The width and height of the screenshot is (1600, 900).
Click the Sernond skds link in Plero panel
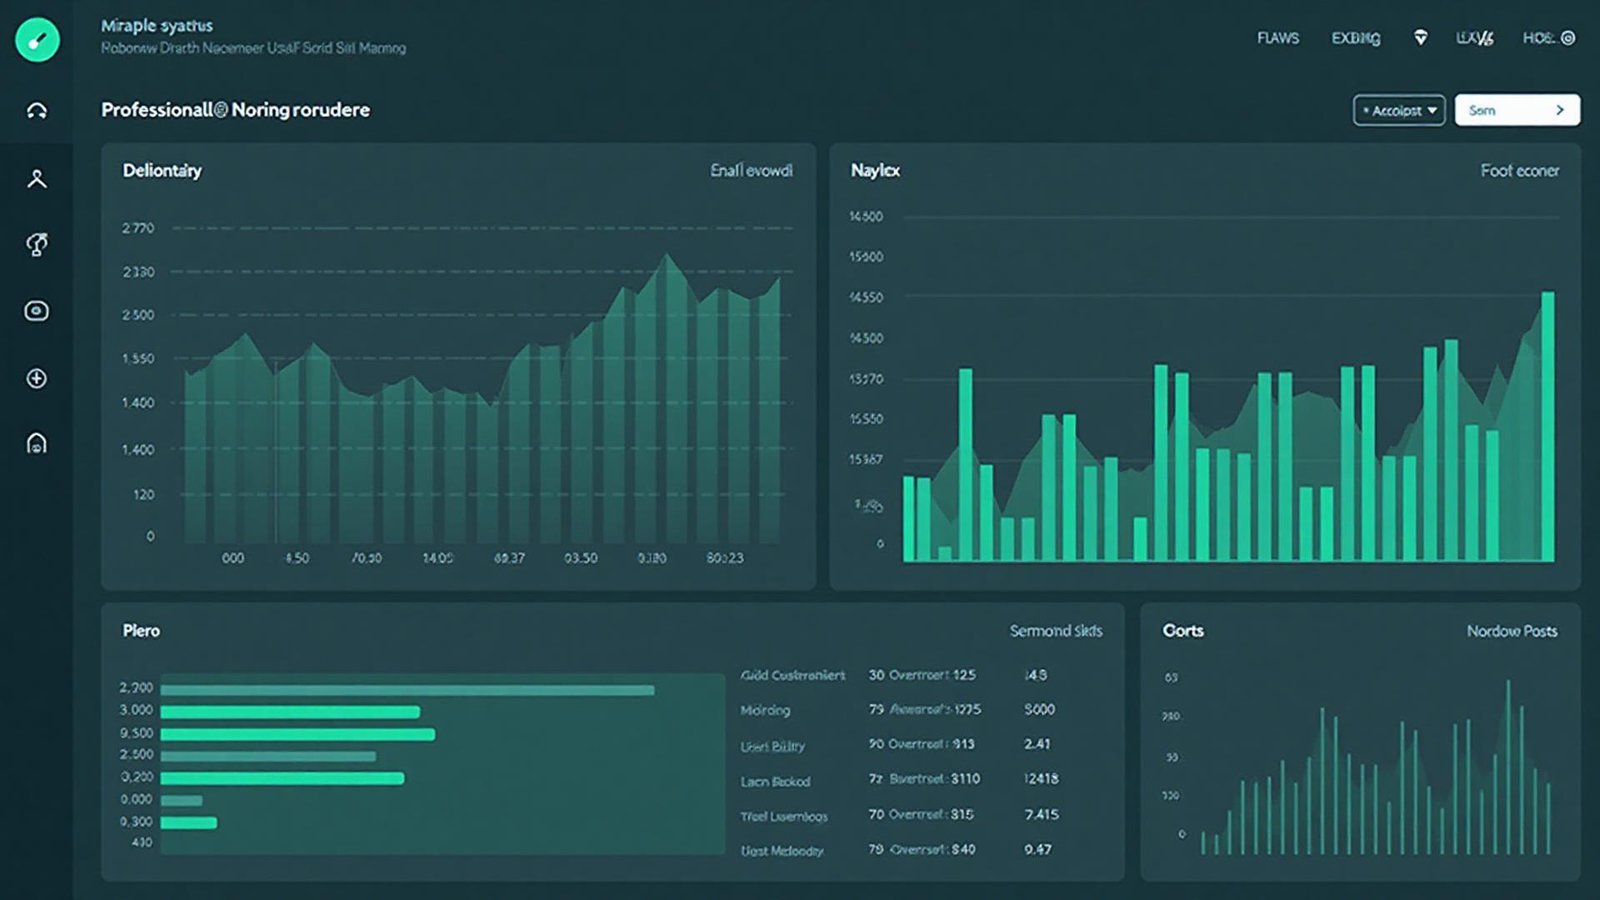(1055, 631)
